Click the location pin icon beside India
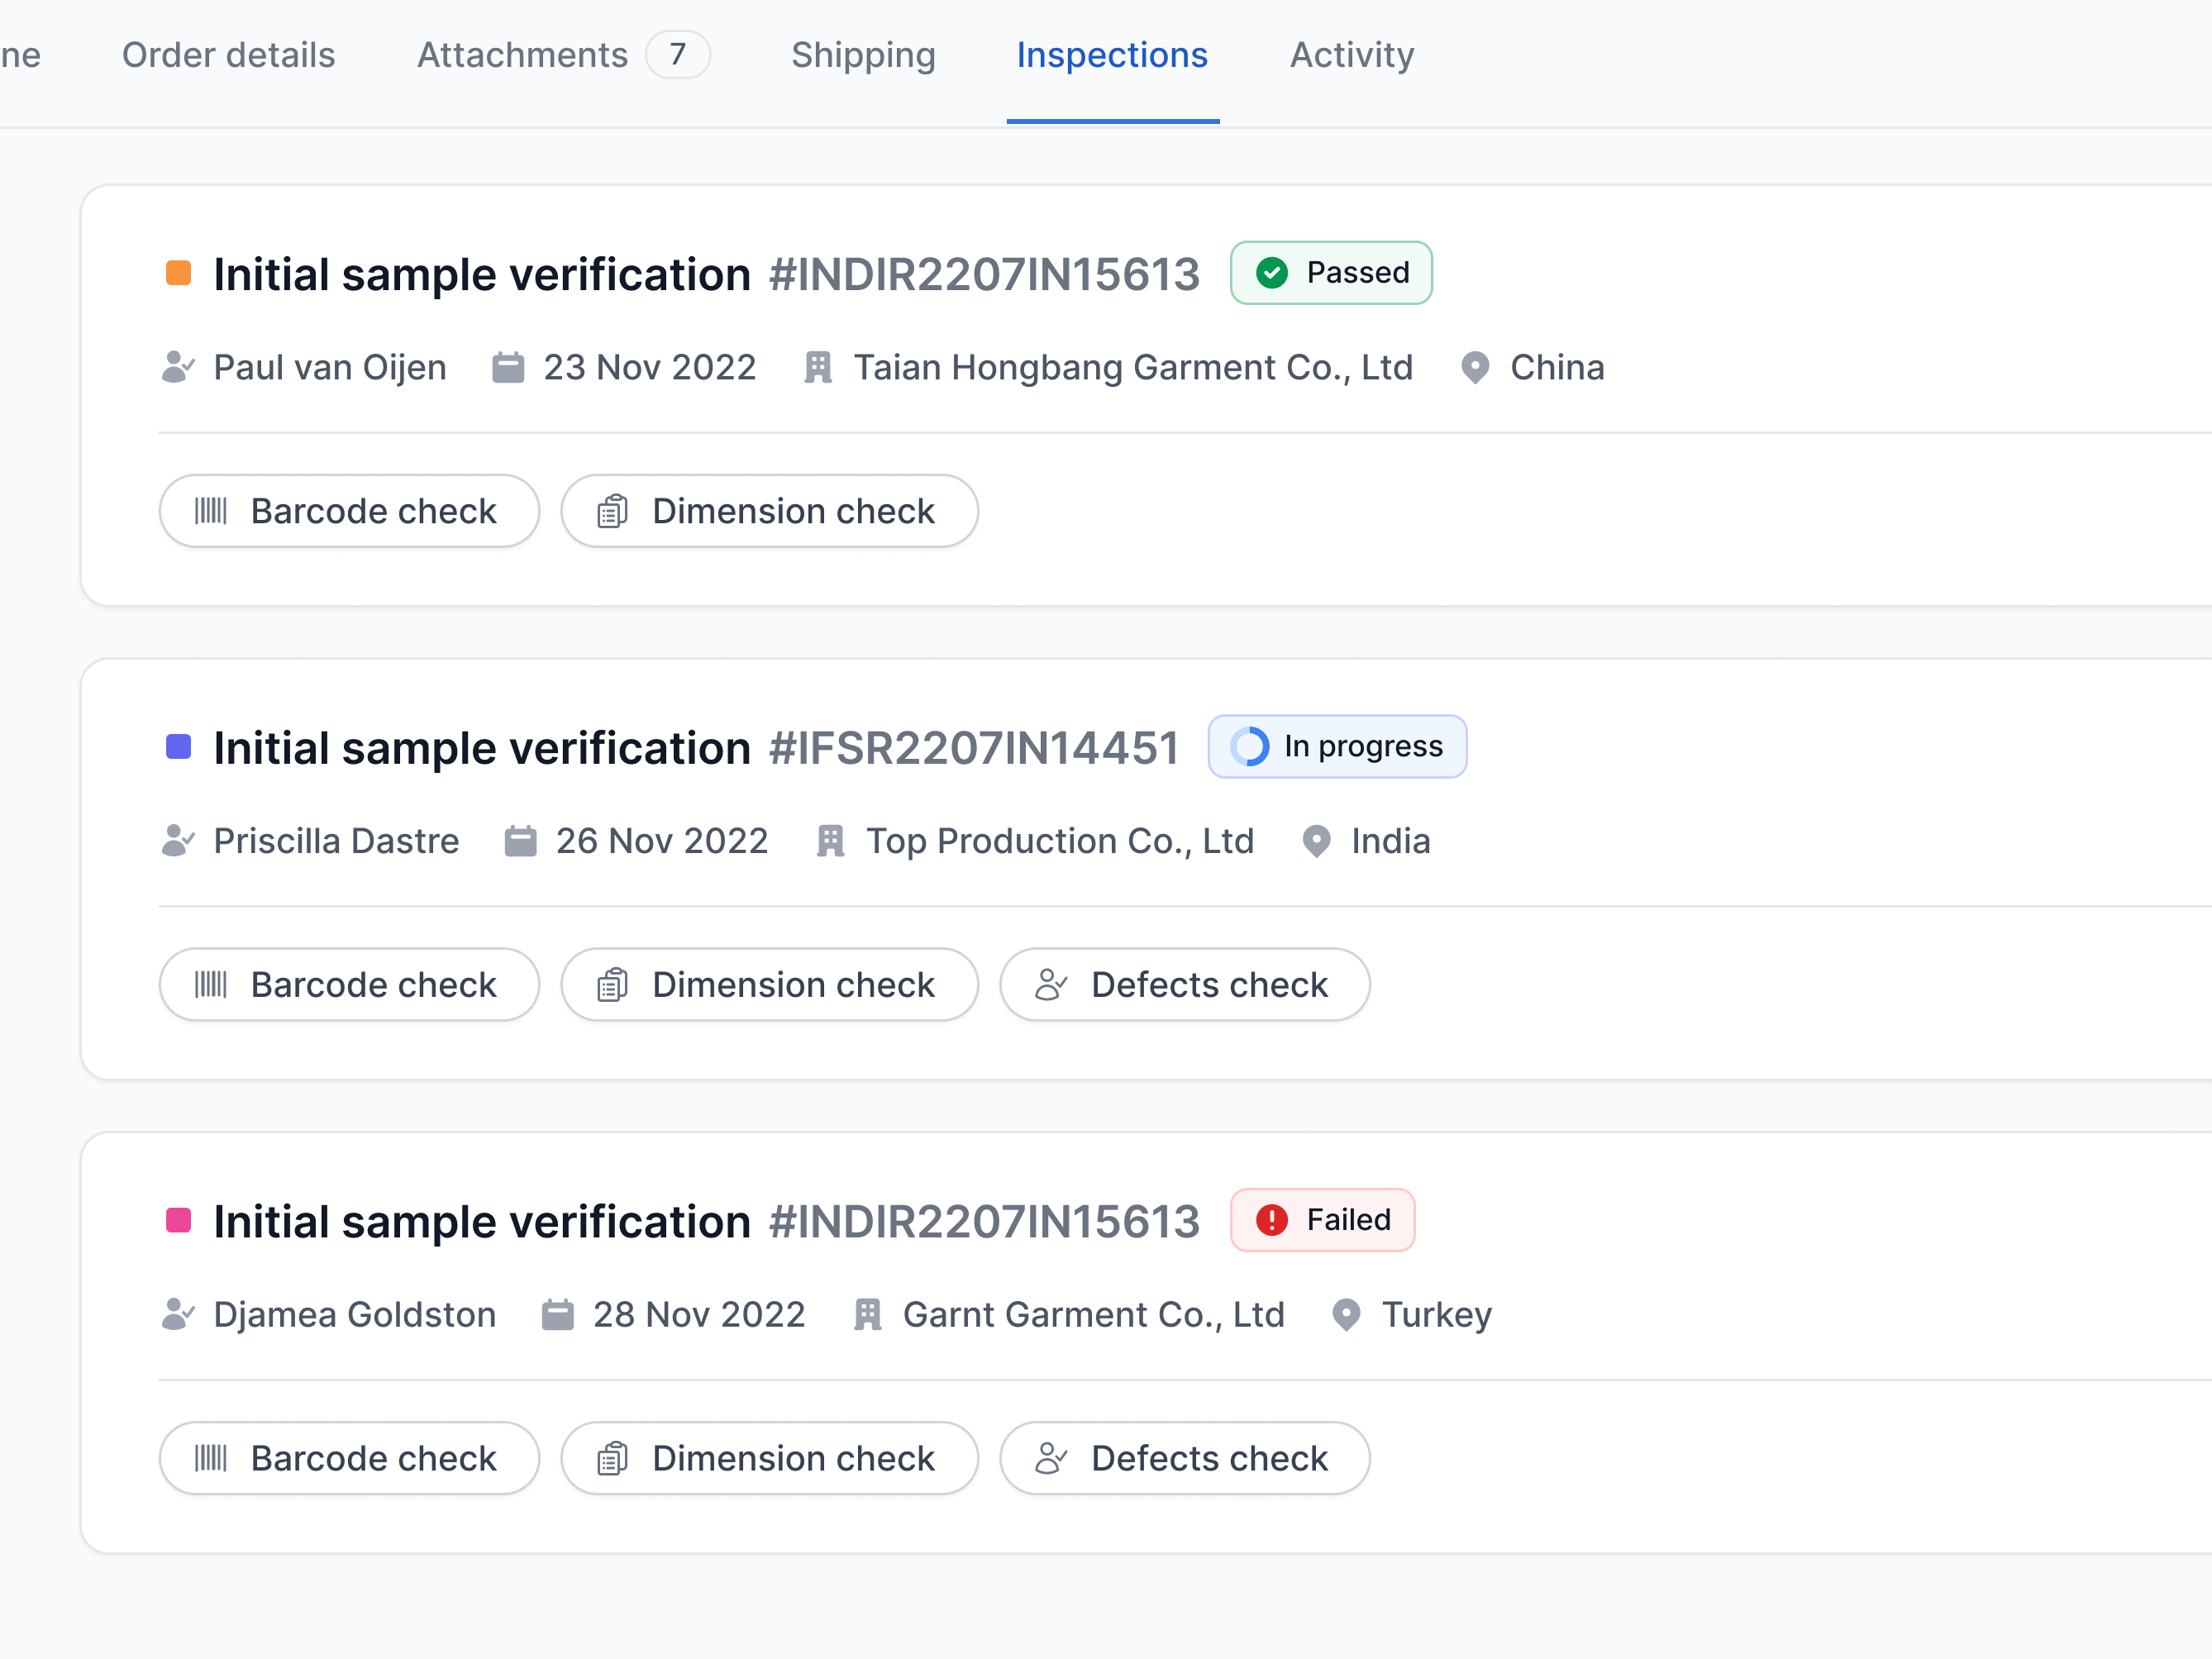 (x=1315, y=840)
